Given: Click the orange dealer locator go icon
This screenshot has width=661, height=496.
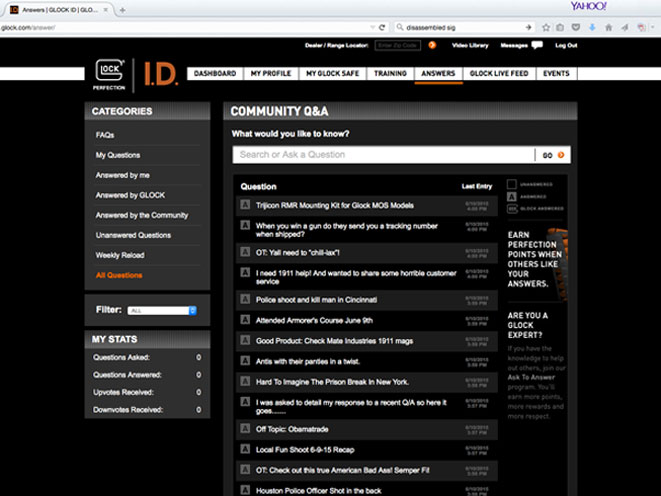Looking at the screenshot, I should (432, 45).
